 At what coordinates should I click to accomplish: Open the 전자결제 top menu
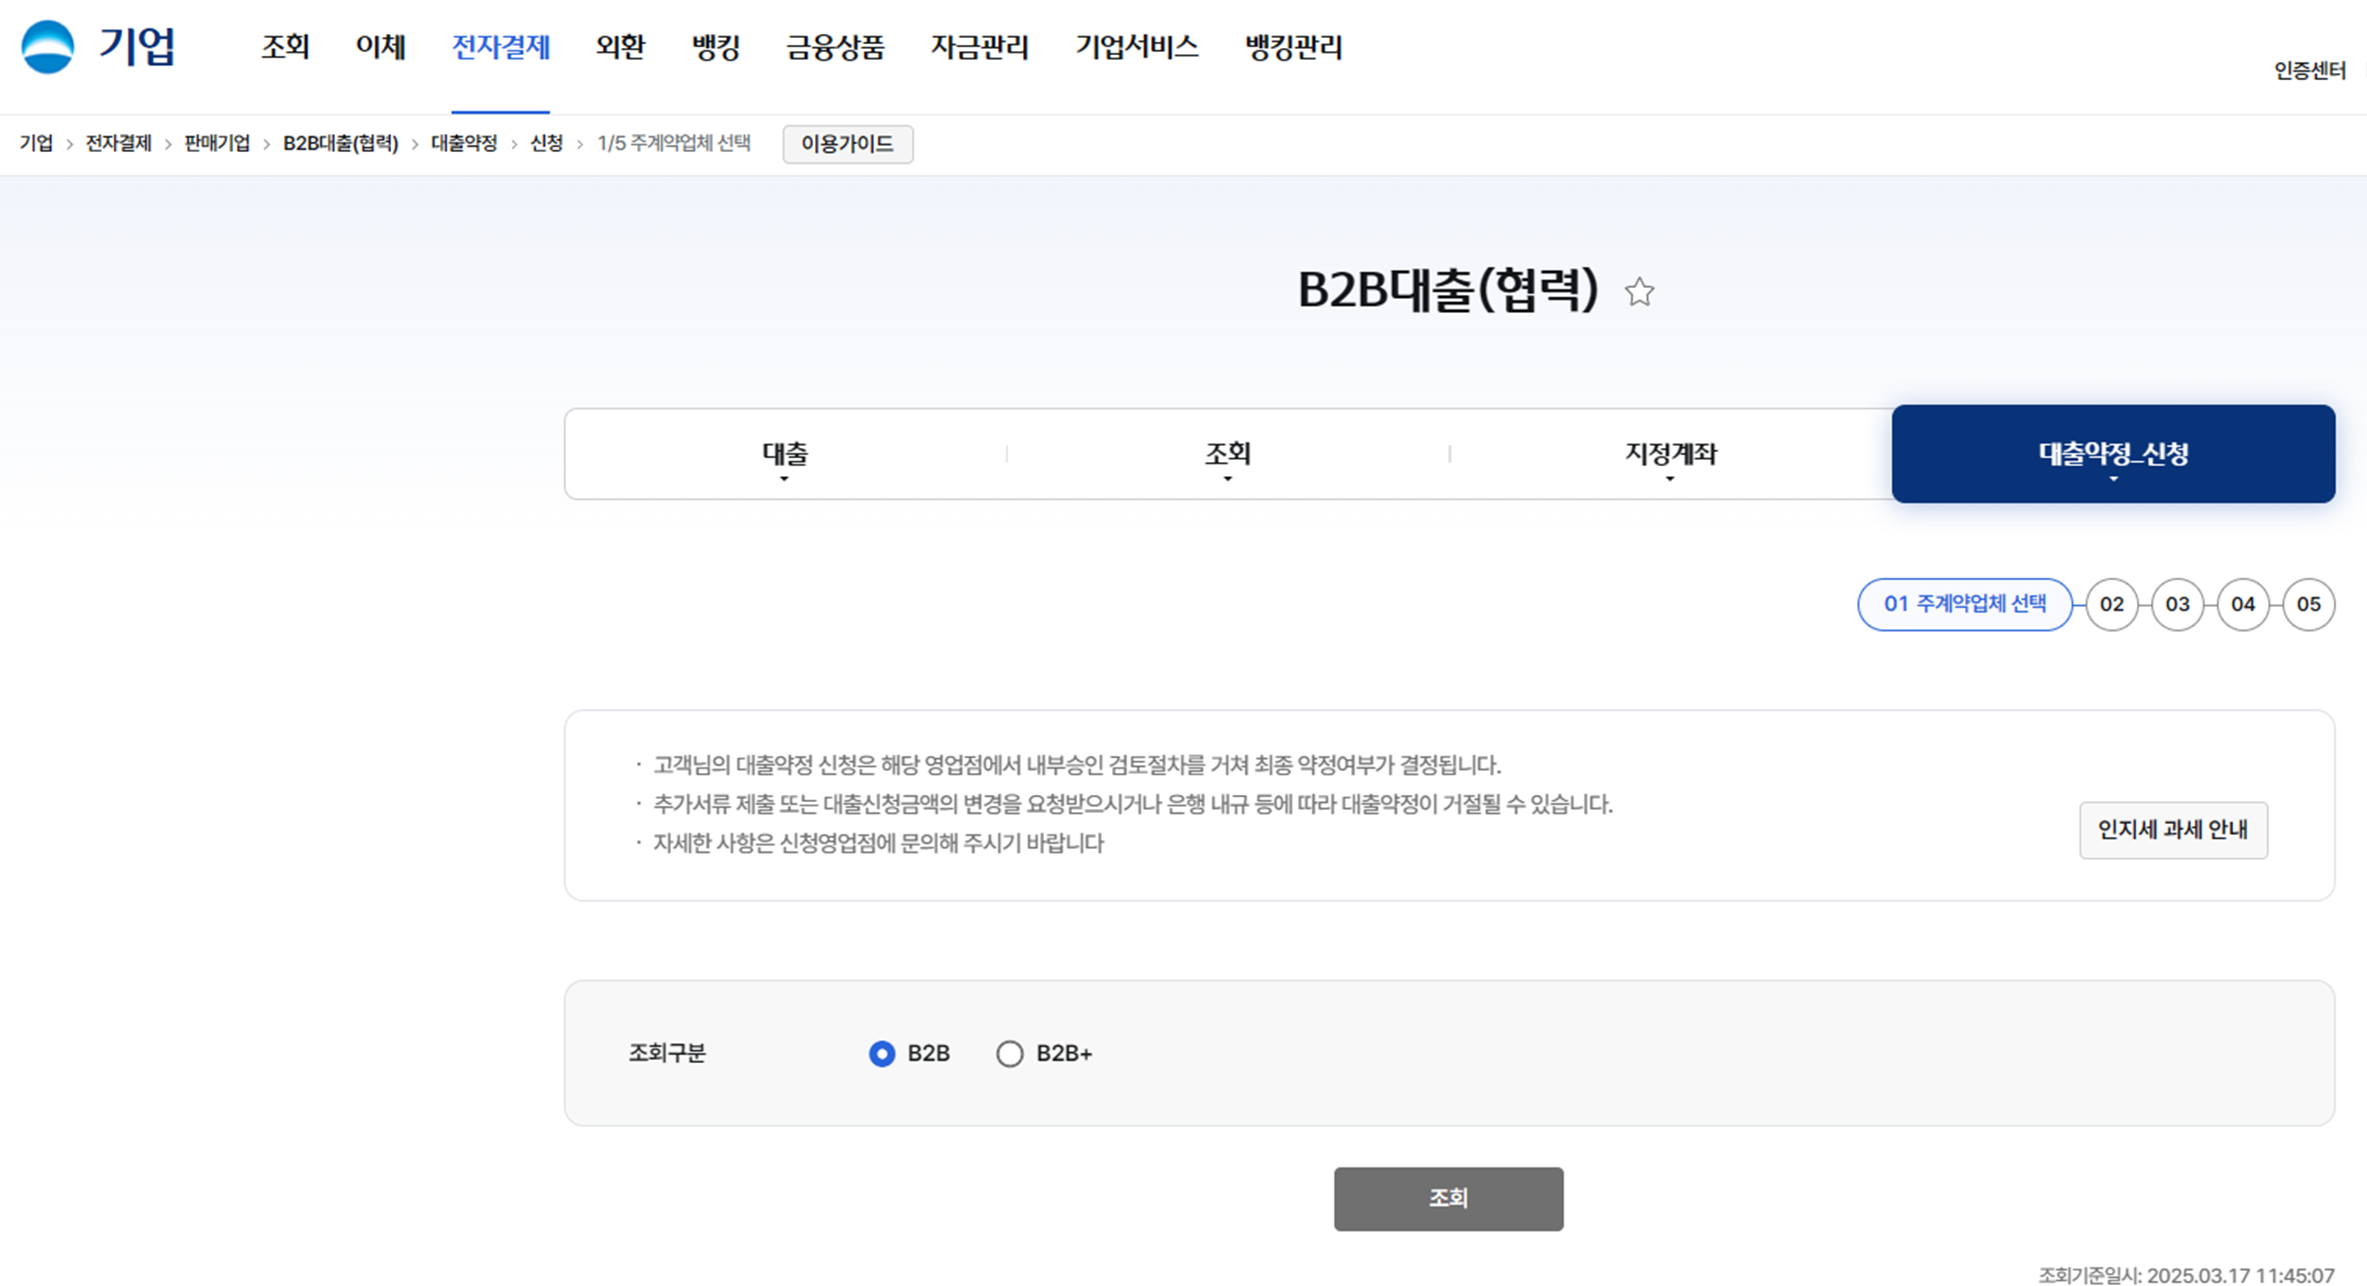click(500, 47)
